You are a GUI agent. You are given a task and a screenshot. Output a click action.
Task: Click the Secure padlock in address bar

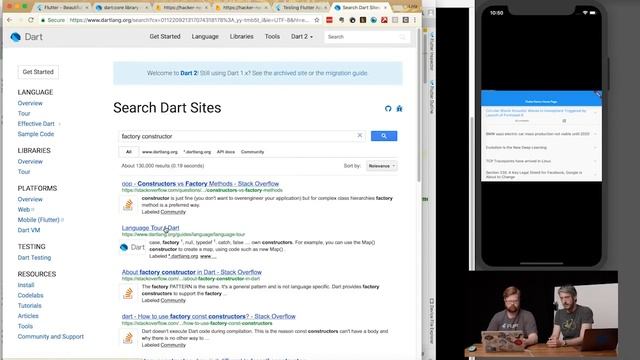(x=43, y=20)
